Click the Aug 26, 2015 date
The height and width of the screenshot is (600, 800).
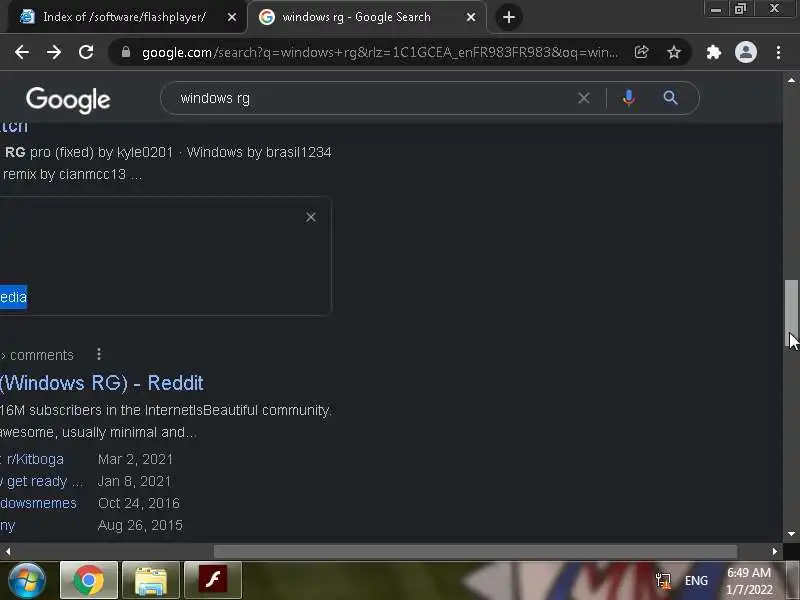(140, 526)
